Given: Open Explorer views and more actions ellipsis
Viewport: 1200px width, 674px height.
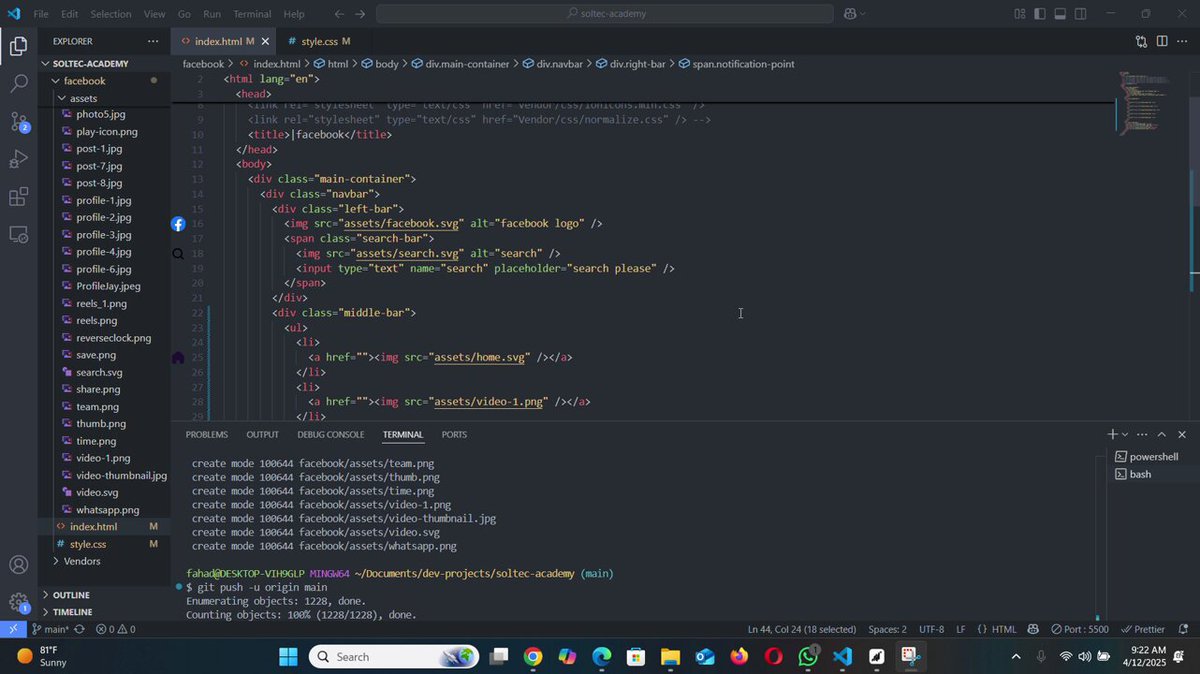Looking at the screenshot, I should (x=153, y=41).
